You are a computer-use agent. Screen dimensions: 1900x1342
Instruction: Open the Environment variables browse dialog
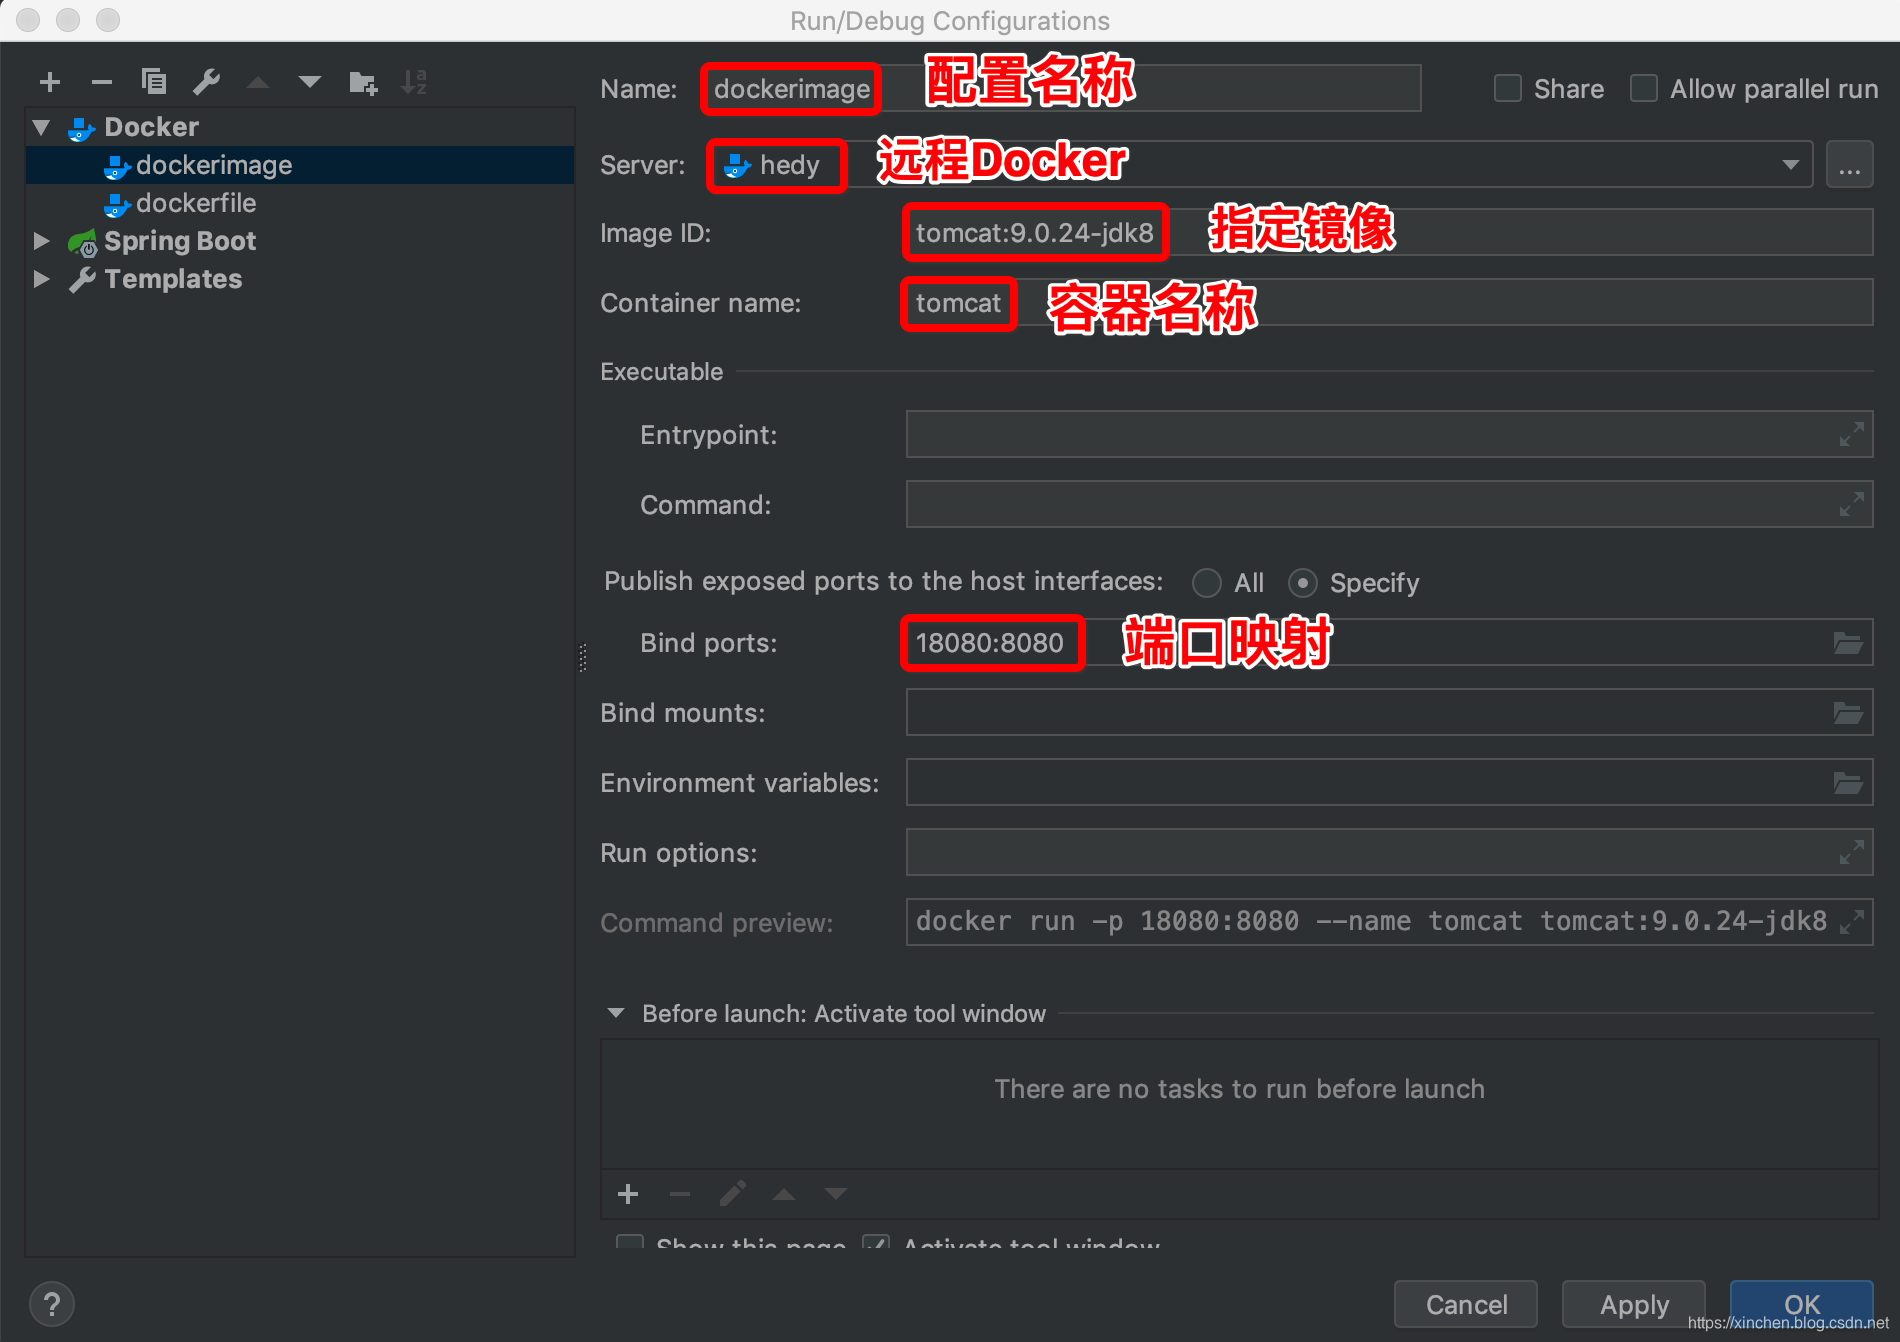click(x=1848, y=783)
